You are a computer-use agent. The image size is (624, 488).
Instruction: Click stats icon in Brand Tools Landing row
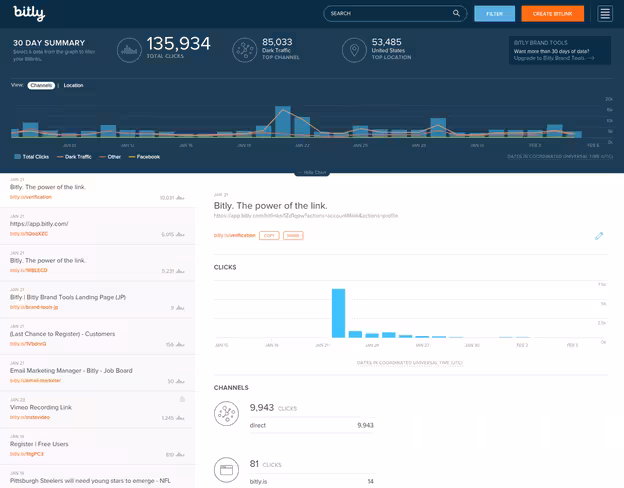(180, 308)
